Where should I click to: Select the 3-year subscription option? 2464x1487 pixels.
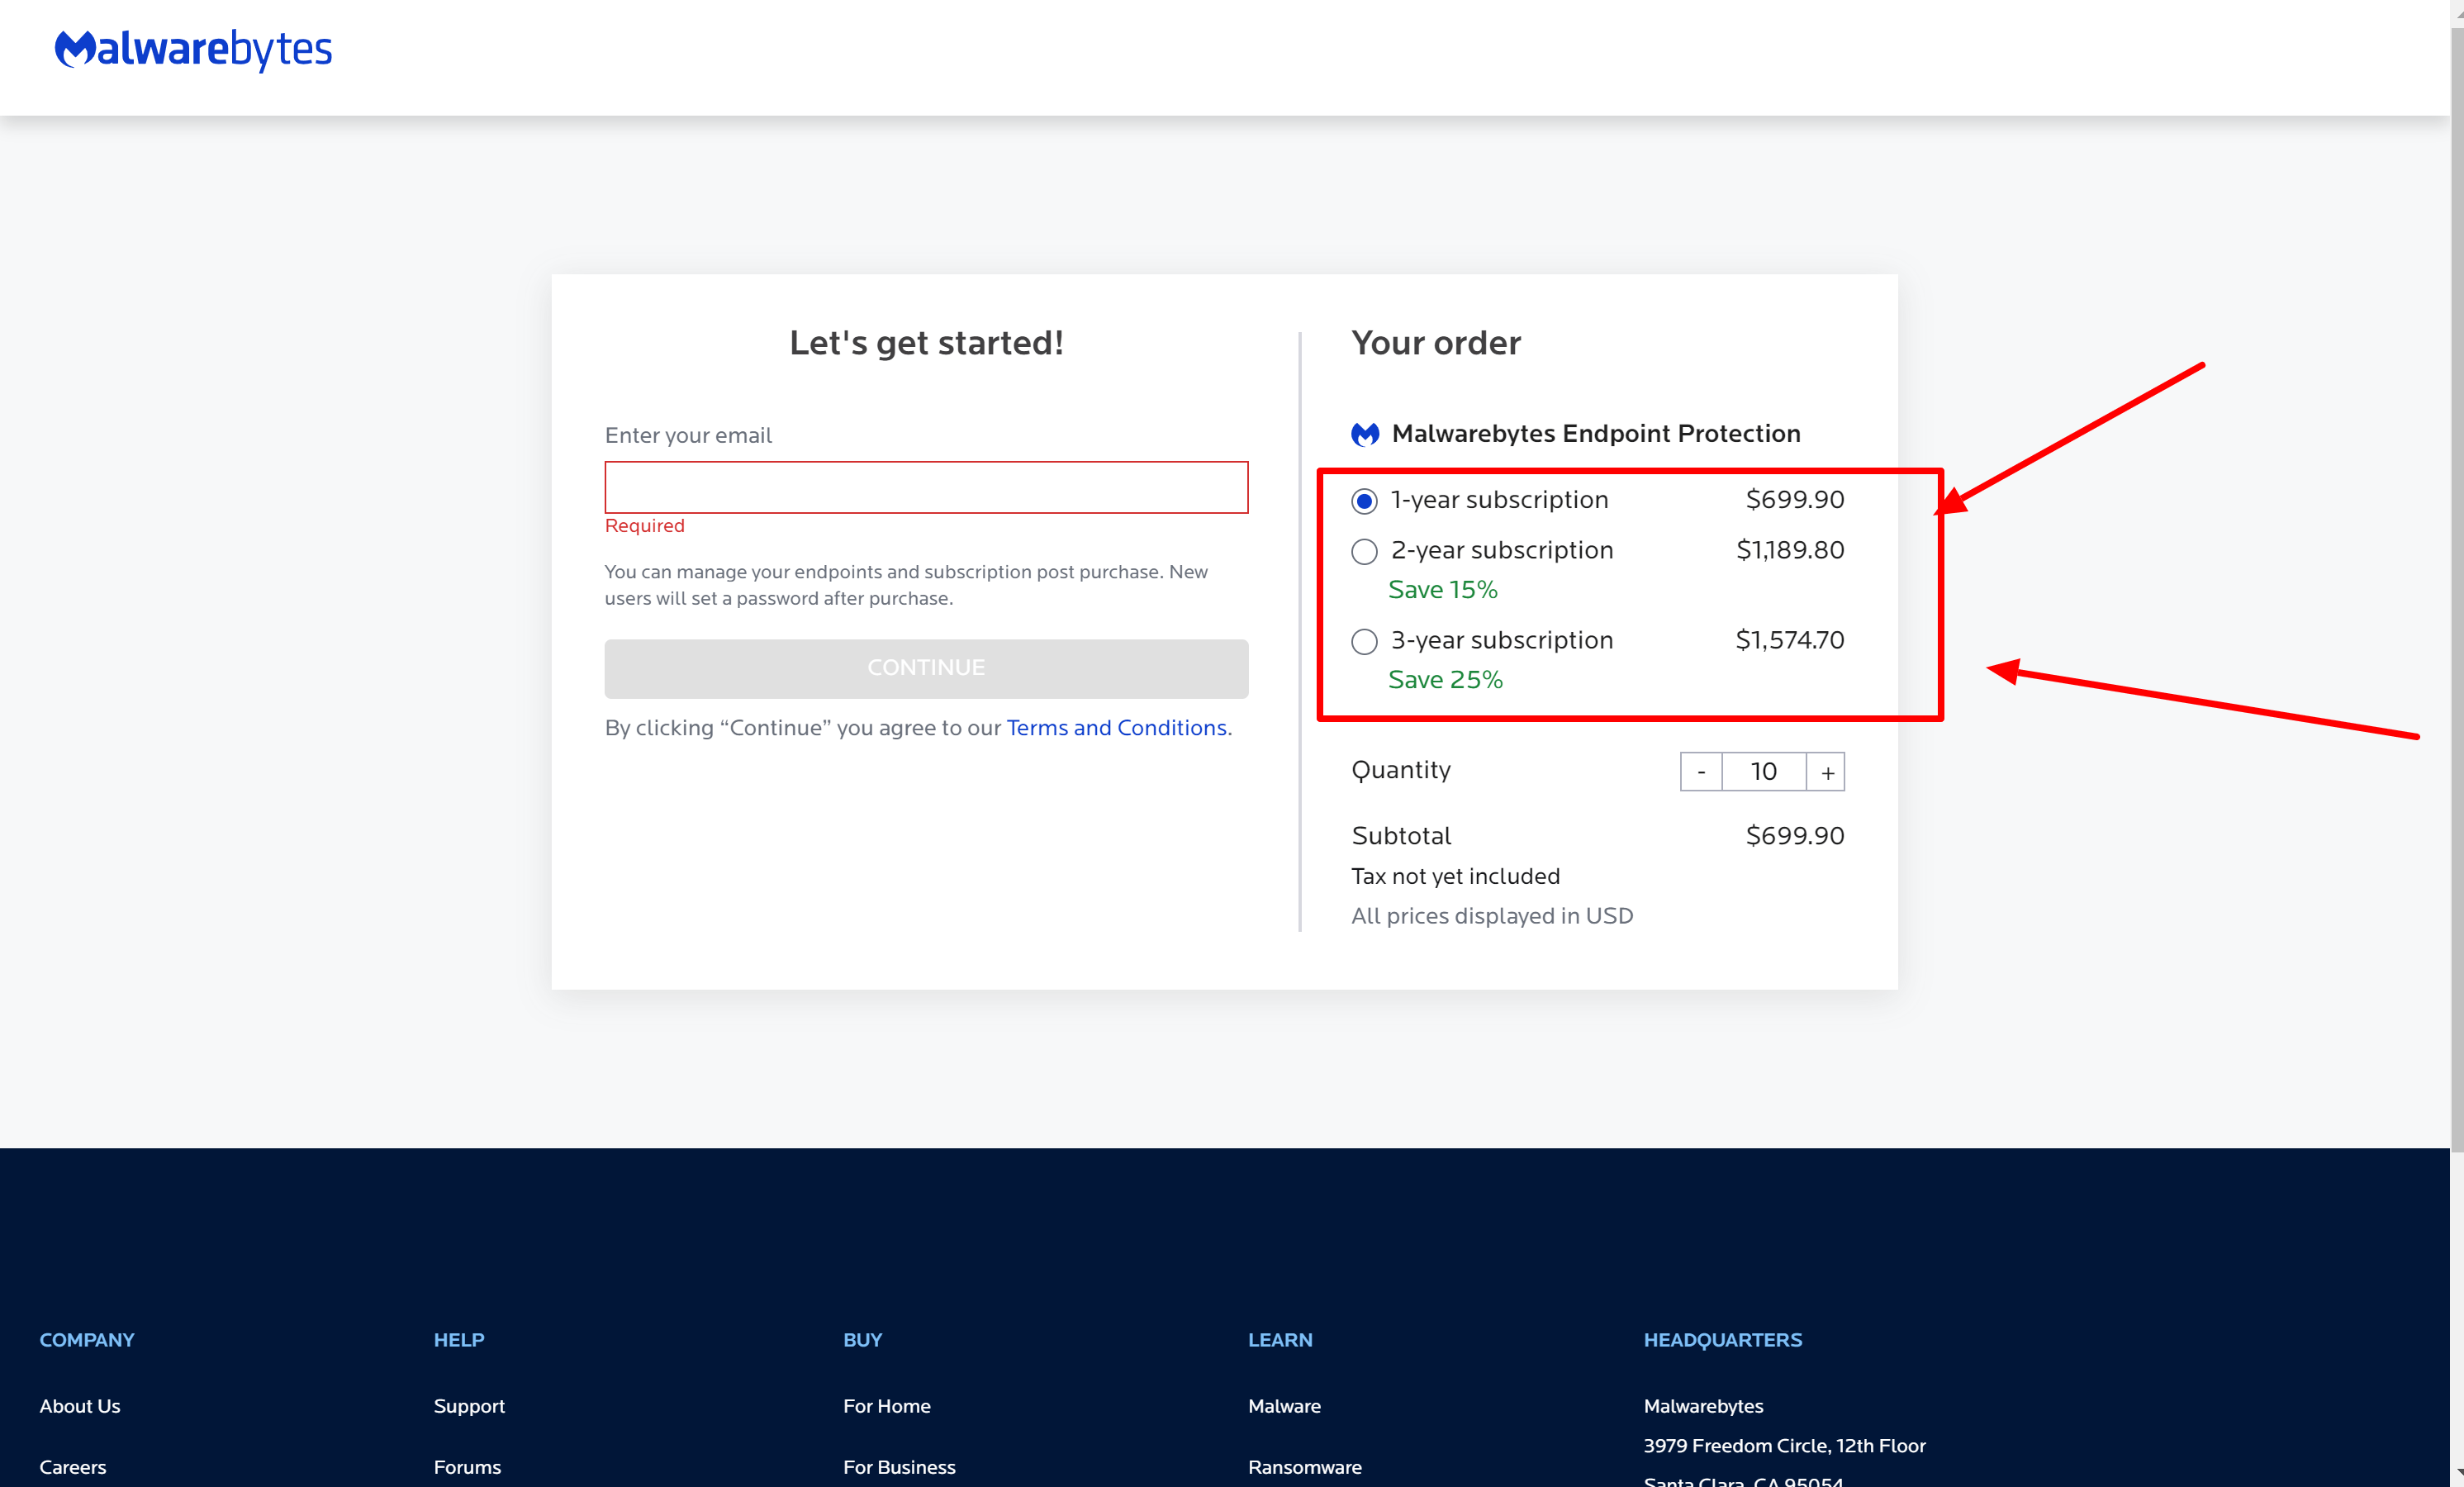pyautogui.click(x=1364, y=641)
